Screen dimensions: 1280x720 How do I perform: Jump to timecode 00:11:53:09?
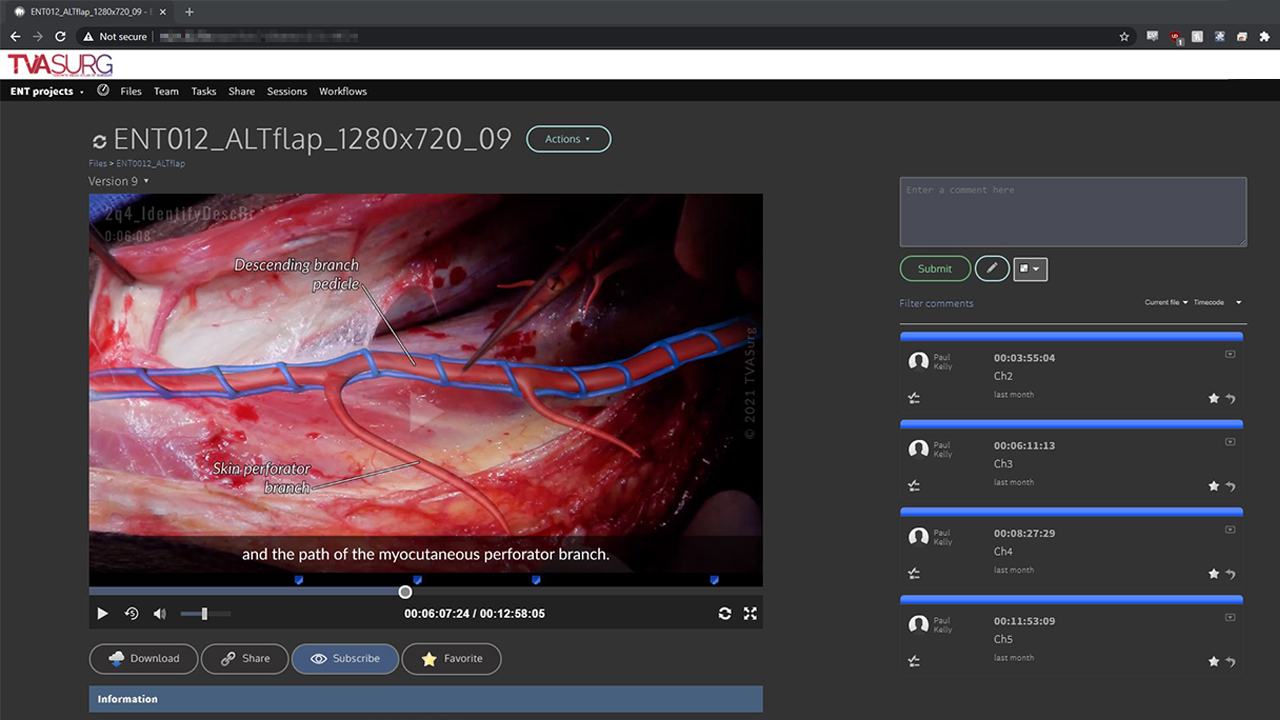tap(1024, 622)
